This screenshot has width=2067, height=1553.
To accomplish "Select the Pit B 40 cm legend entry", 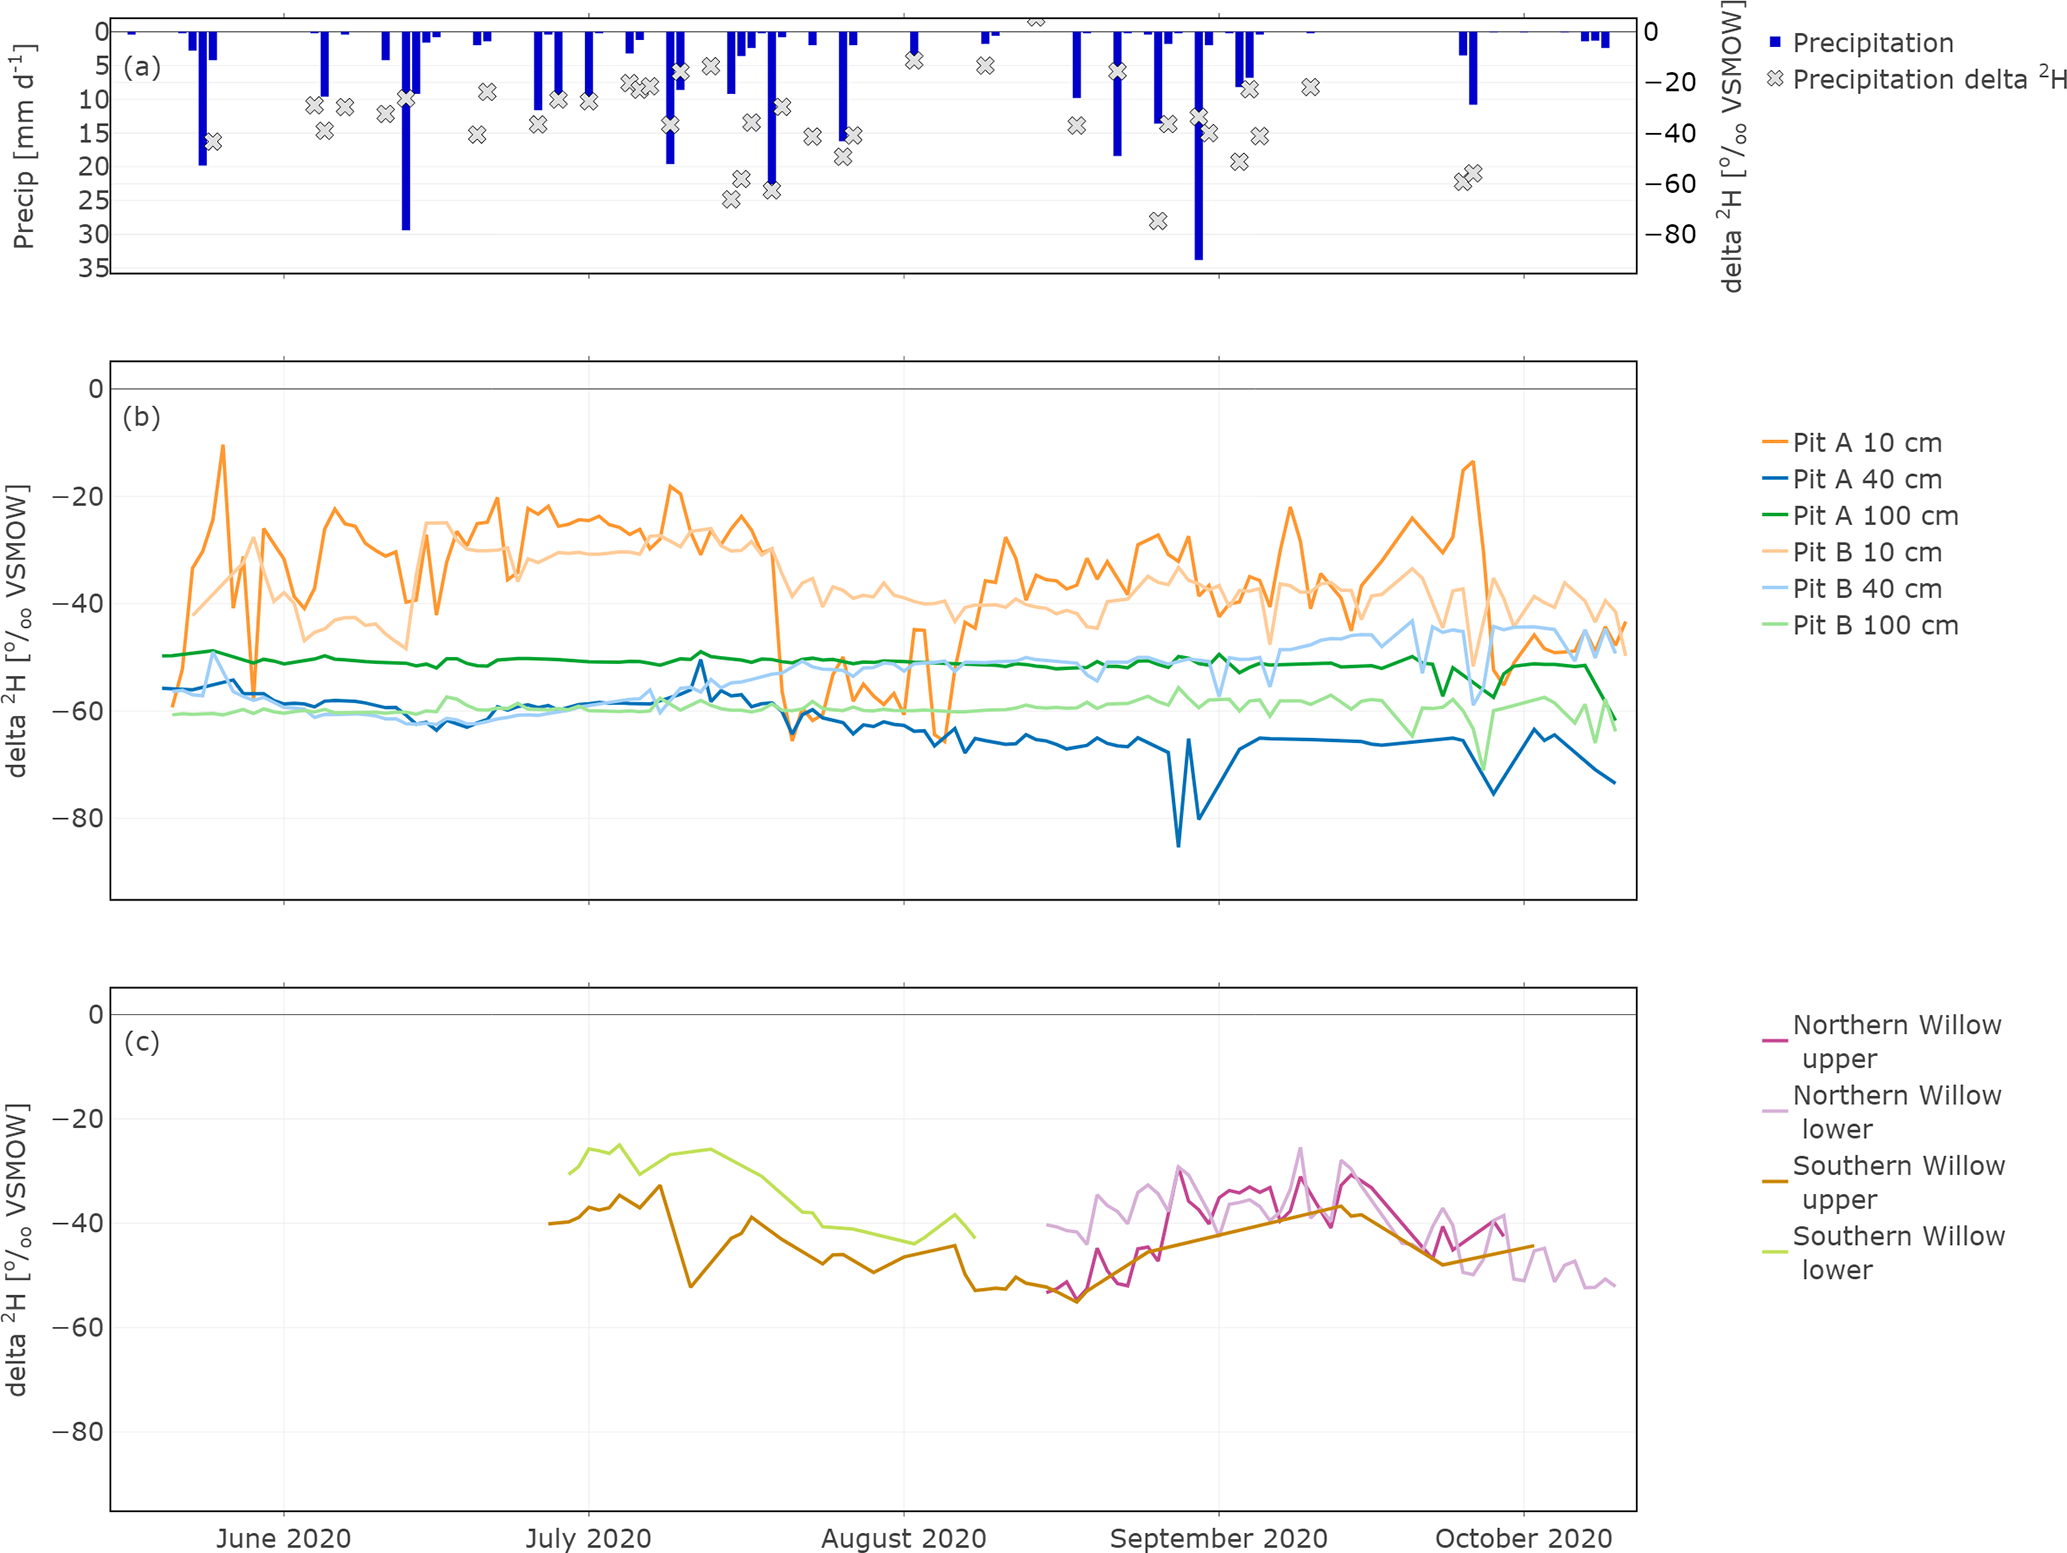I will pyautogui.click(x=1866, y=589).
